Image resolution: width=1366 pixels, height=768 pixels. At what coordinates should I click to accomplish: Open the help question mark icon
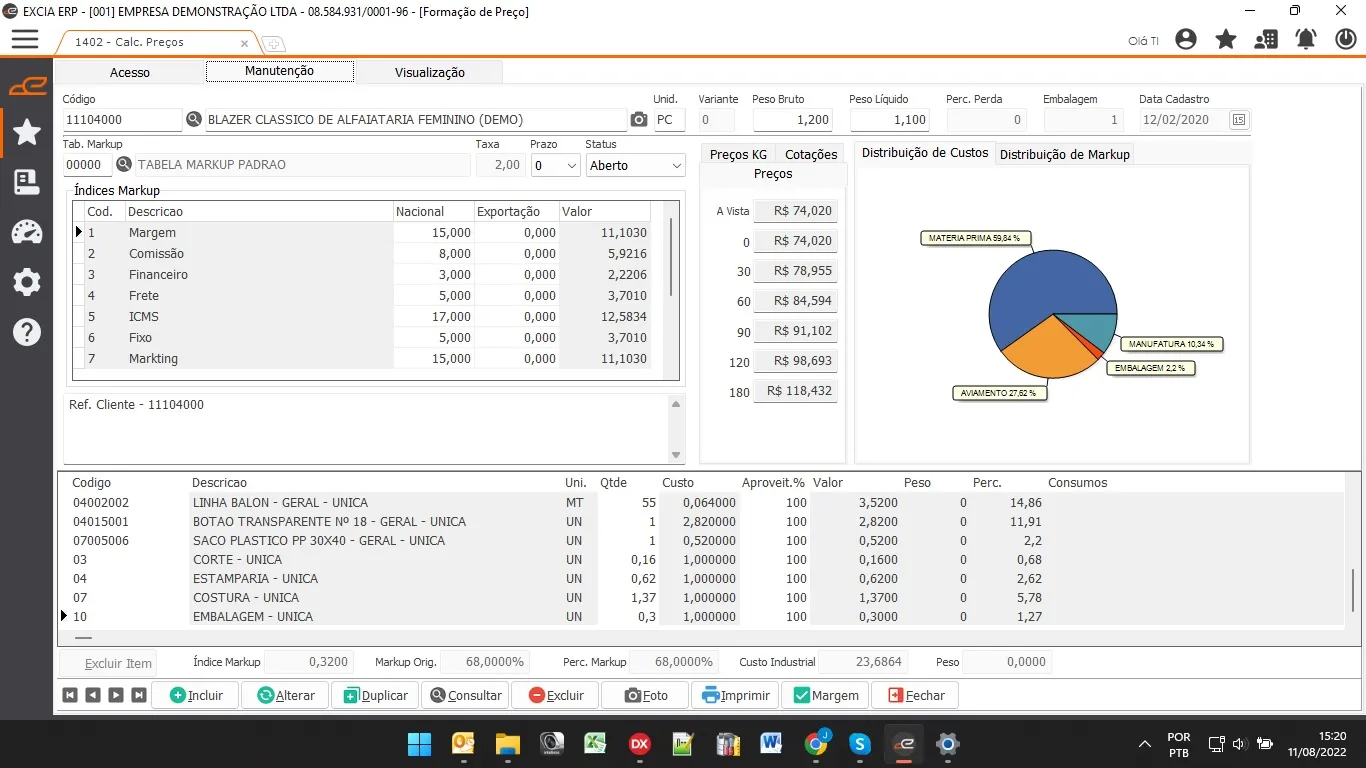27,332
